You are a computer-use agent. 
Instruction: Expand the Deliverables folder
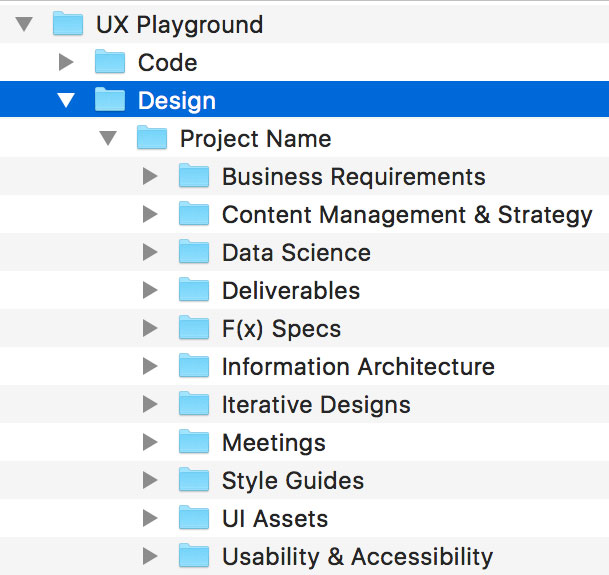(150, 290)
